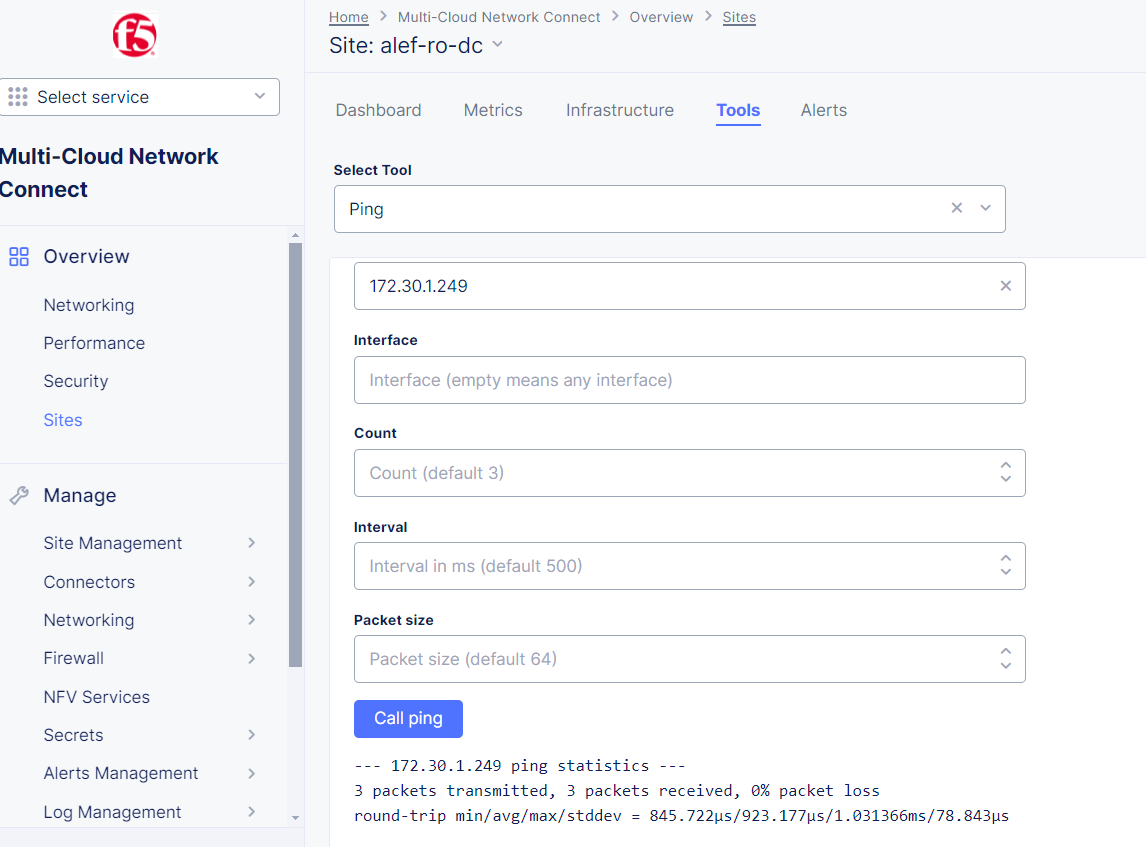Switch to the Infrastructure tab
The width and height of the screenshot is (1146, 847).
[x=620, y=110]
